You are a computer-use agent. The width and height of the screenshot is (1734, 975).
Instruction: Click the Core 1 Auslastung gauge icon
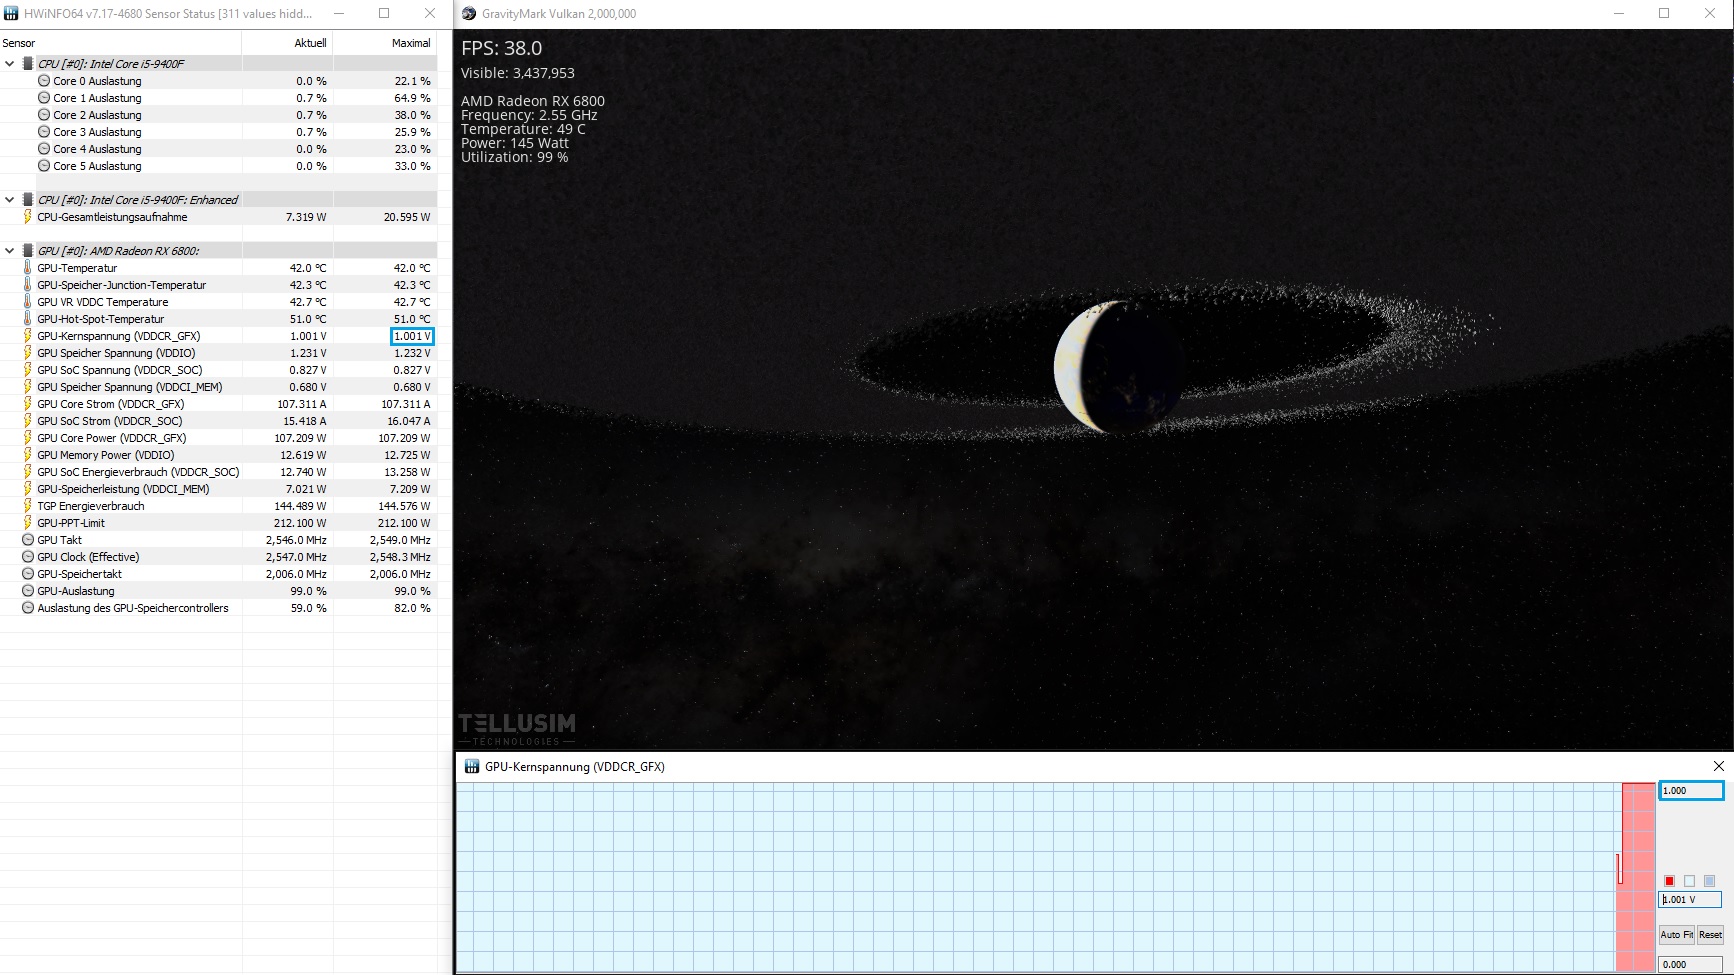pyautogui.click(x=44, y=98)
